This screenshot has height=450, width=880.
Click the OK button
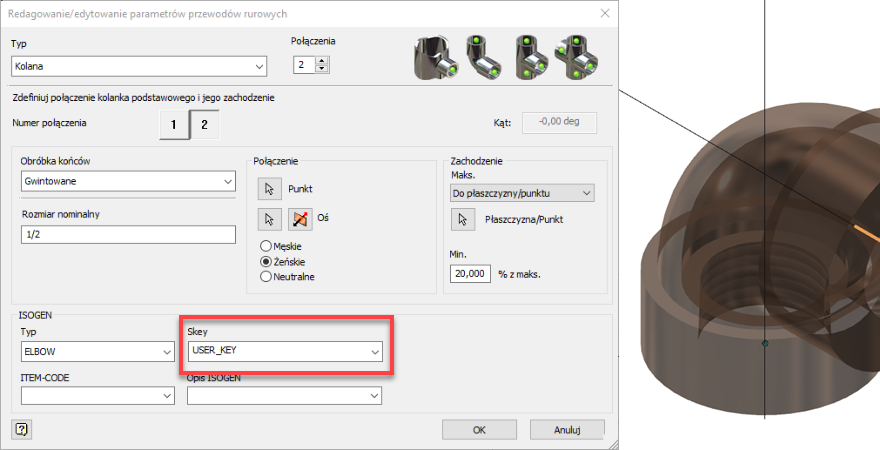pyautogui.click(x=479, y=430)
